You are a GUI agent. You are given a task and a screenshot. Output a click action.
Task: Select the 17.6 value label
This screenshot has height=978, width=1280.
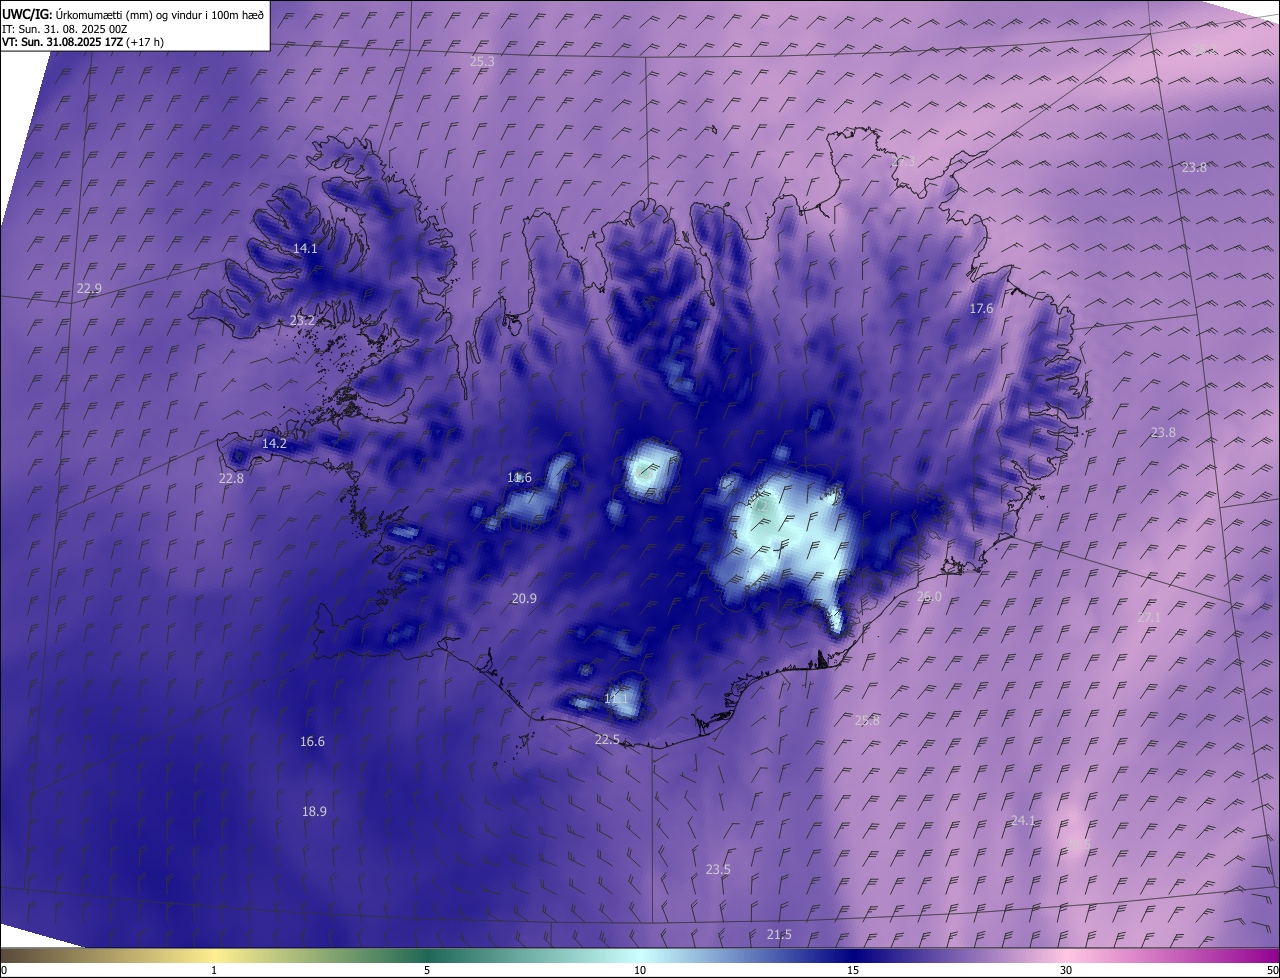pos(981,309)
